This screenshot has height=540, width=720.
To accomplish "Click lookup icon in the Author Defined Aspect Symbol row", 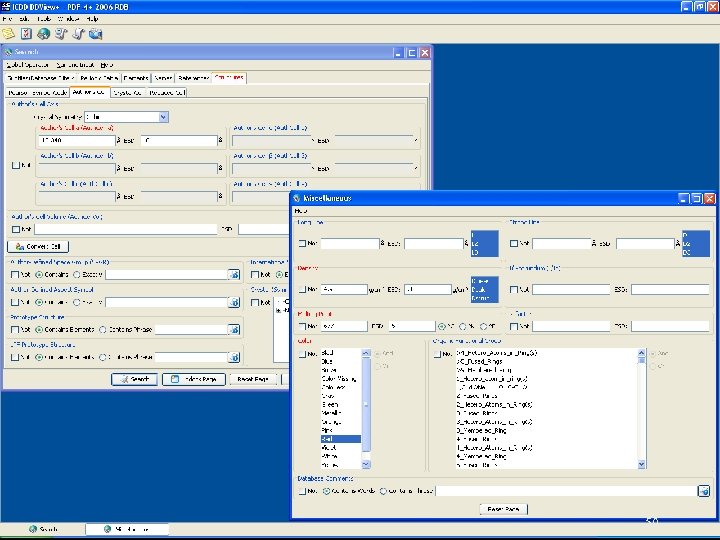I will 234,301.
